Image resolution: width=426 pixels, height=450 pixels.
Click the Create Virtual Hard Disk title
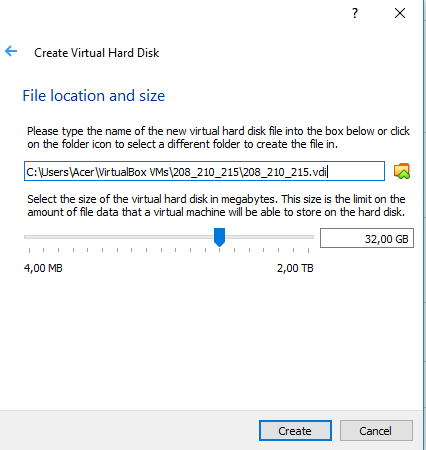(x=97, y=53)
